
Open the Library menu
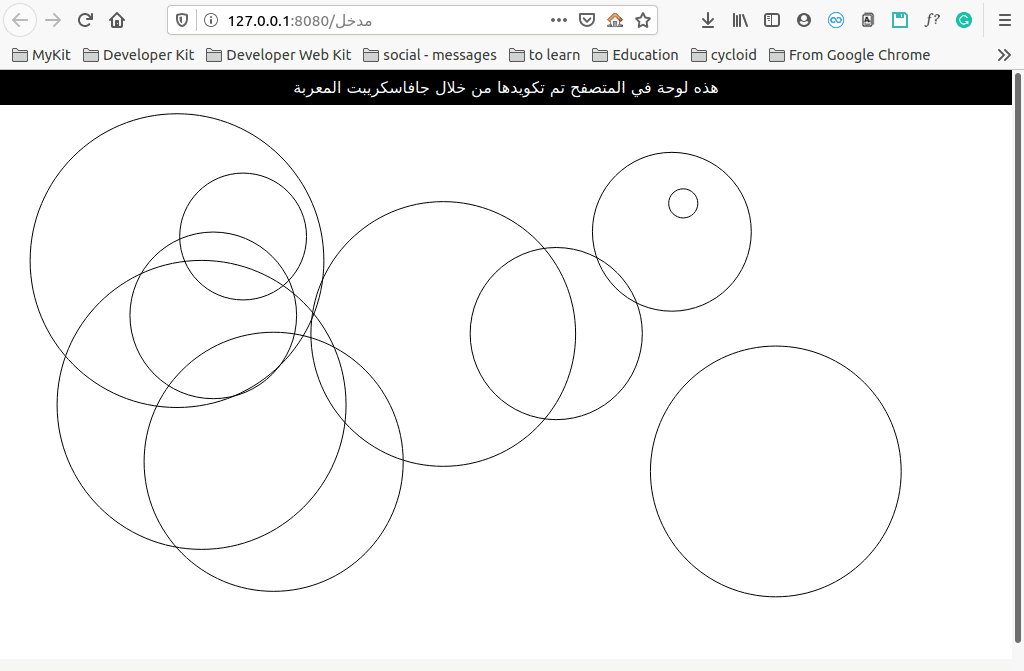pos(740,20)
